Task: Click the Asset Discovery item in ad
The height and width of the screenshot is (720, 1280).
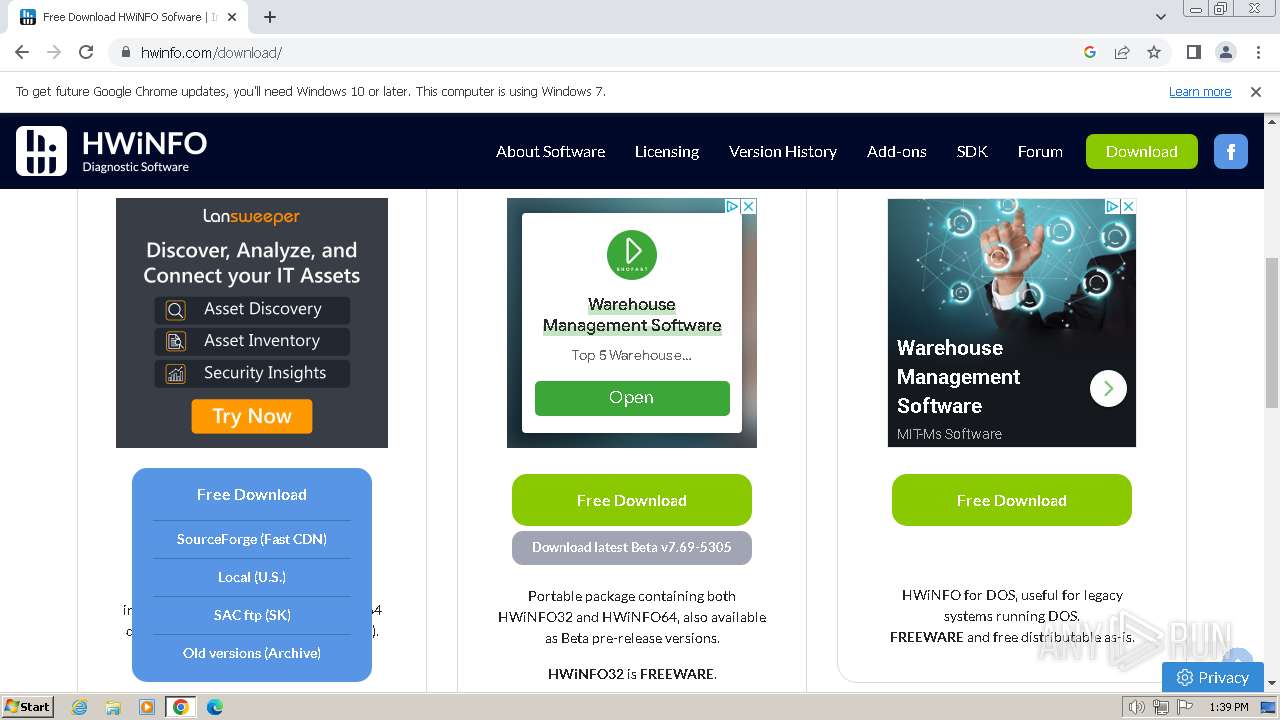Action: (x=252, y=309)
